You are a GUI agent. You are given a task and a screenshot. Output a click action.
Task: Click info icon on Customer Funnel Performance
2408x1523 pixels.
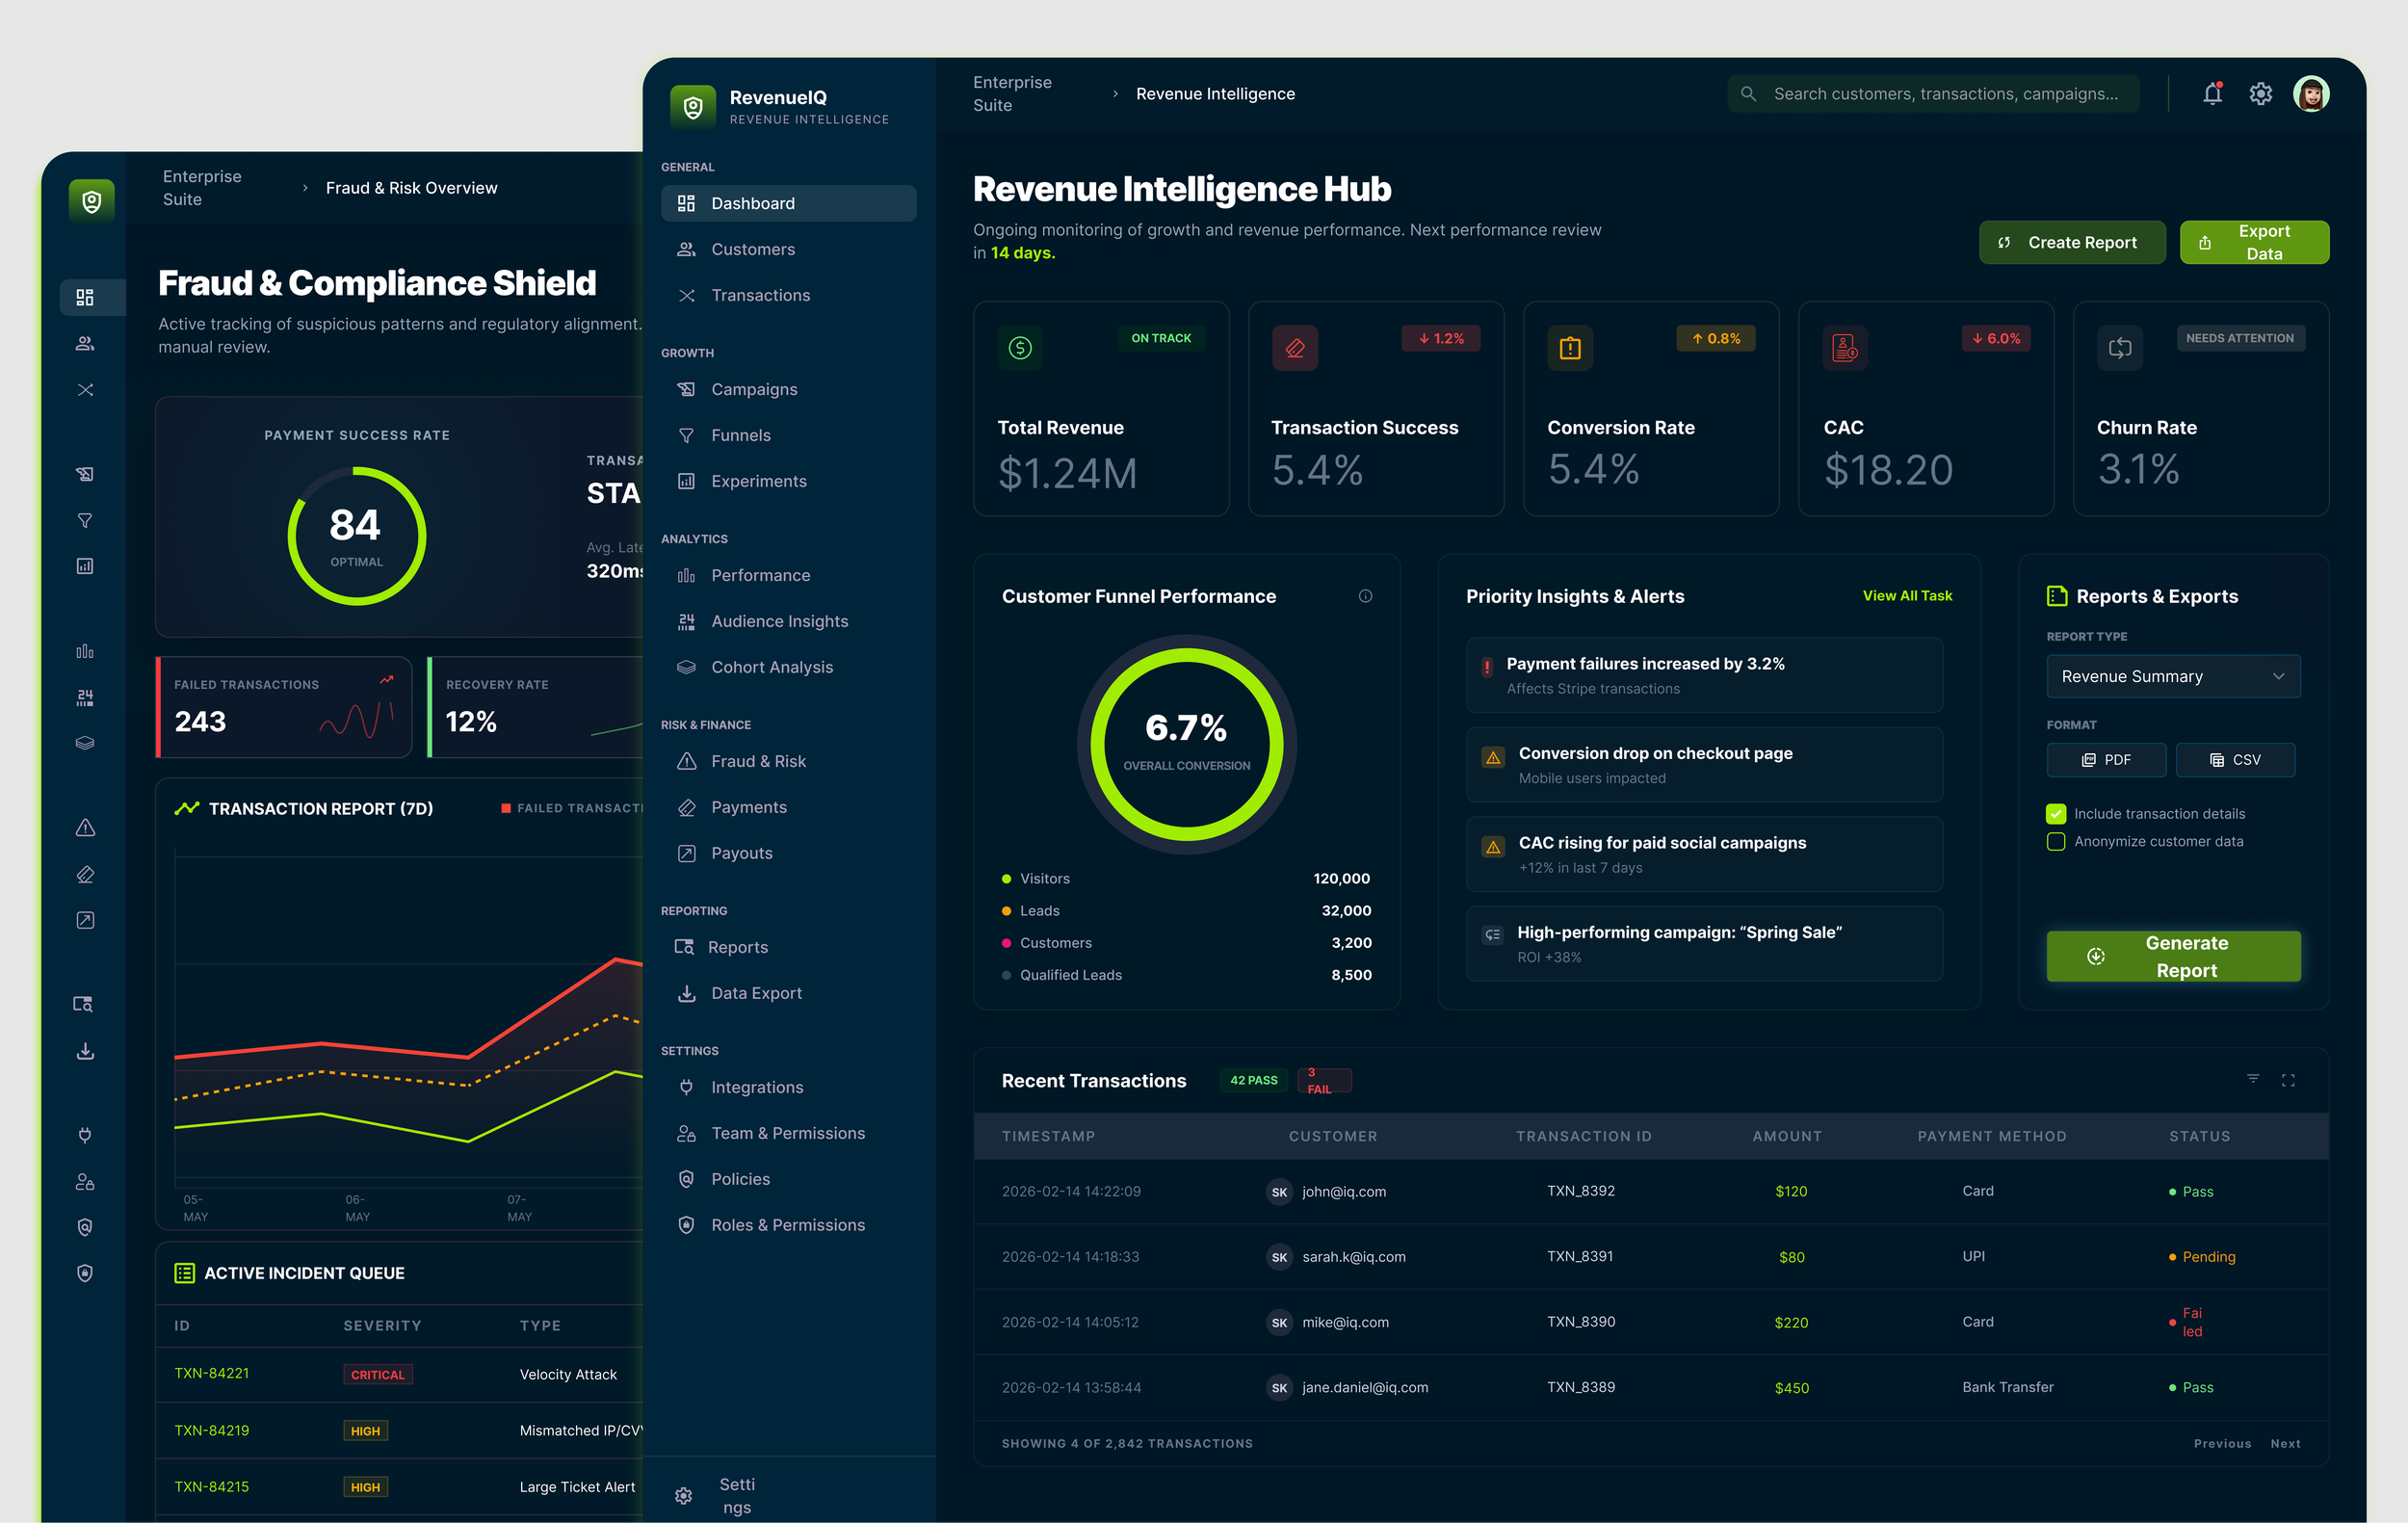coord(1365,596)
